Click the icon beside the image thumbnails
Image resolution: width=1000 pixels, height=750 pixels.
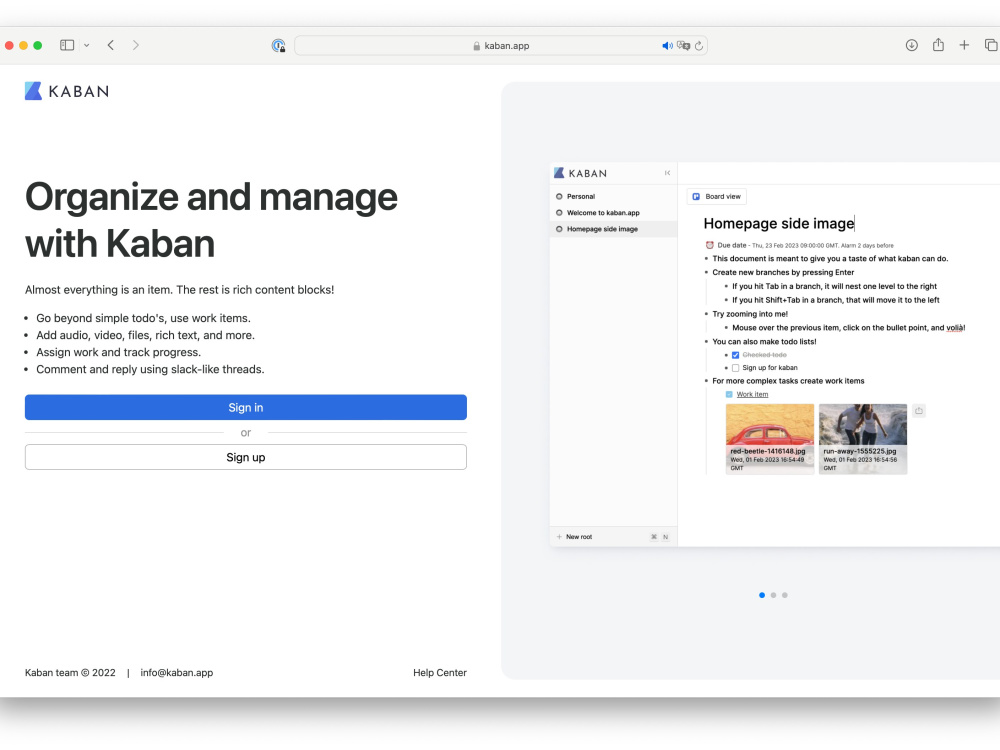coord(918,411)
